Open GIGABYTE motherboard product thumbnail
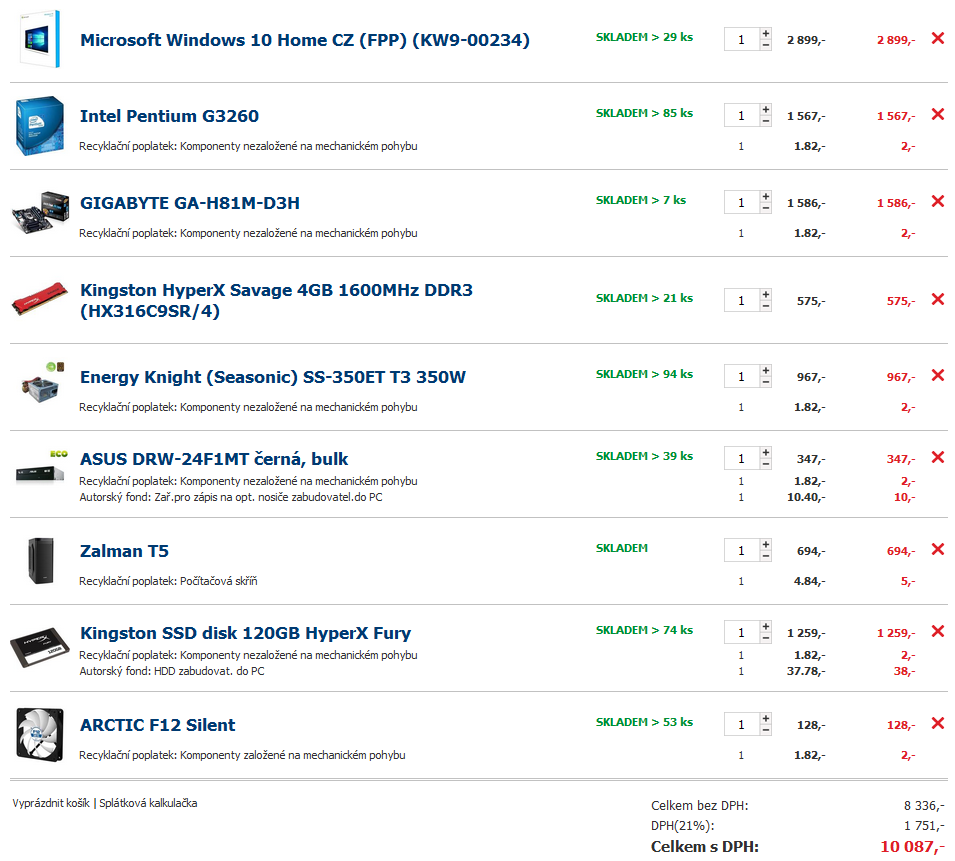 point(40,213)
